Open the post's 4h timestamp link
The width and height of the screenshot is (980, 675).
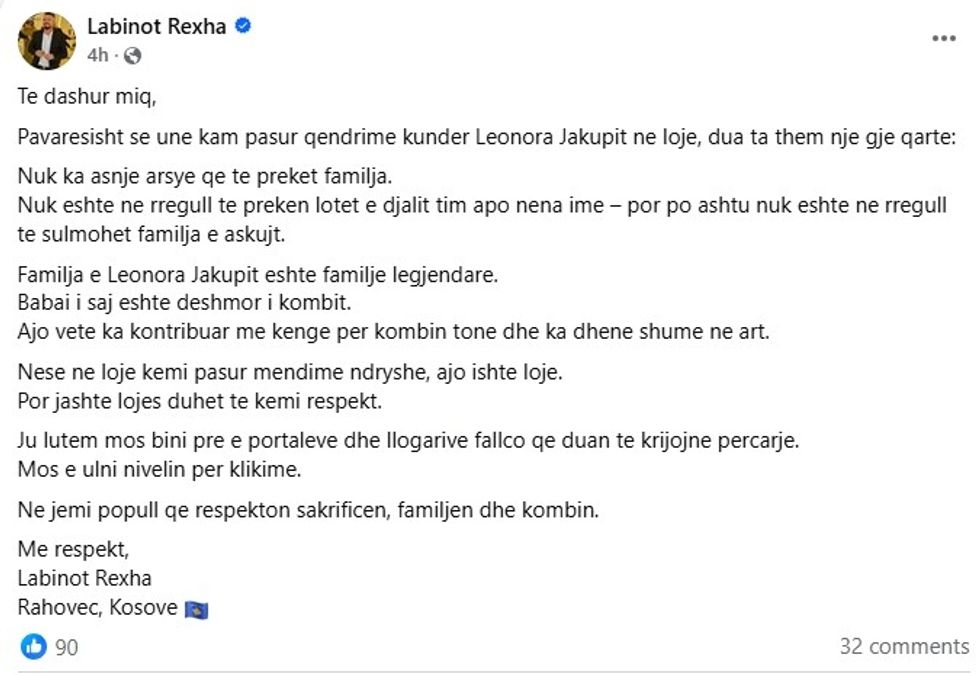tap(97, 55)
